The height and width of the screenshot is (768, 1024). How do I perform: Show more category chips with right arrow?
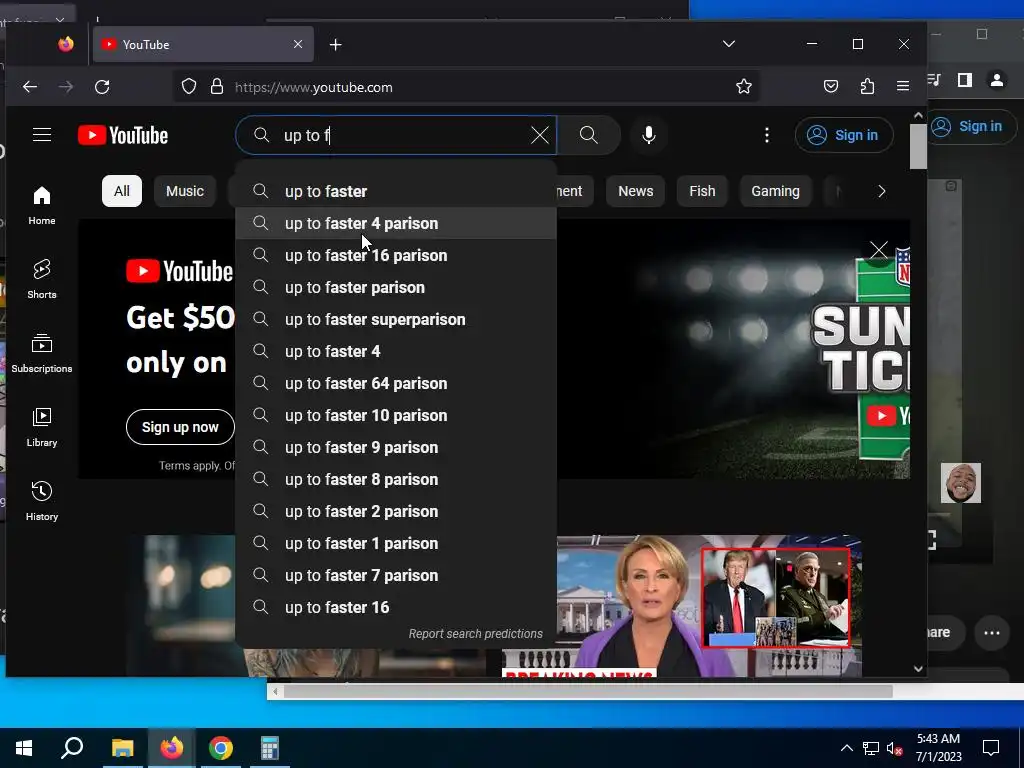(x=882, y=191)
